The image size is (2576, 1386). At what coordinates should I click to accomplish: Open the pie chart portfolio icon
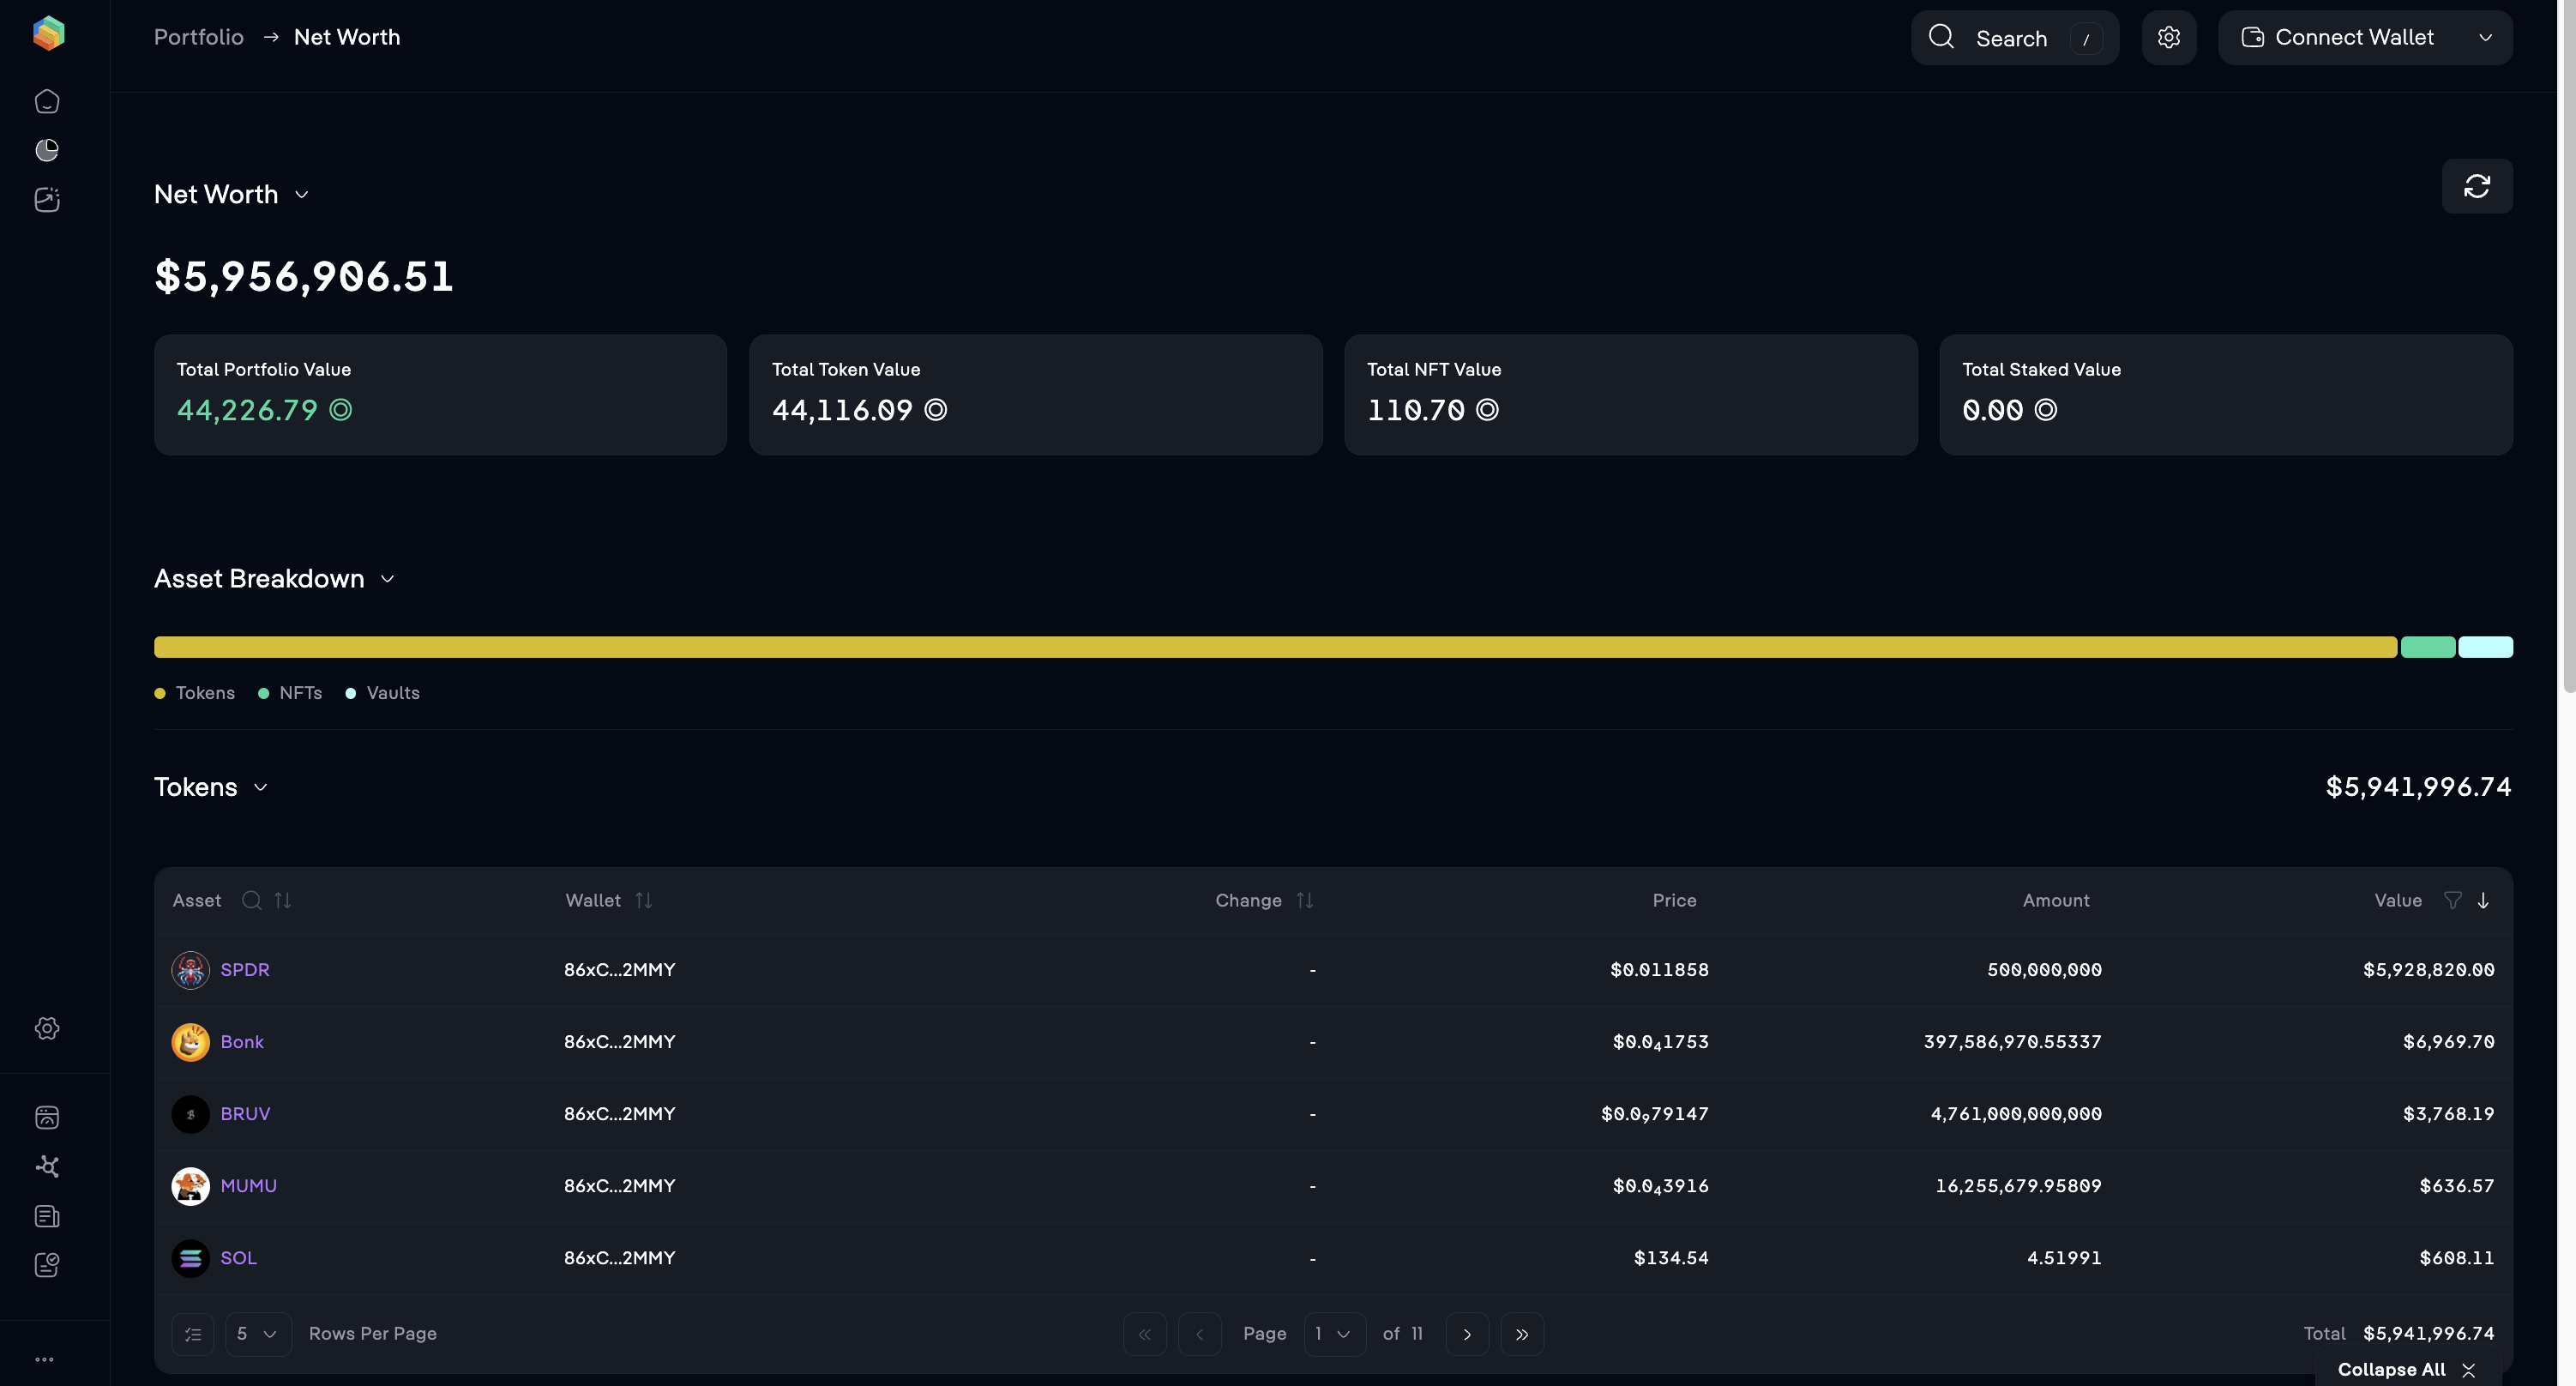[x=47, y=150]
